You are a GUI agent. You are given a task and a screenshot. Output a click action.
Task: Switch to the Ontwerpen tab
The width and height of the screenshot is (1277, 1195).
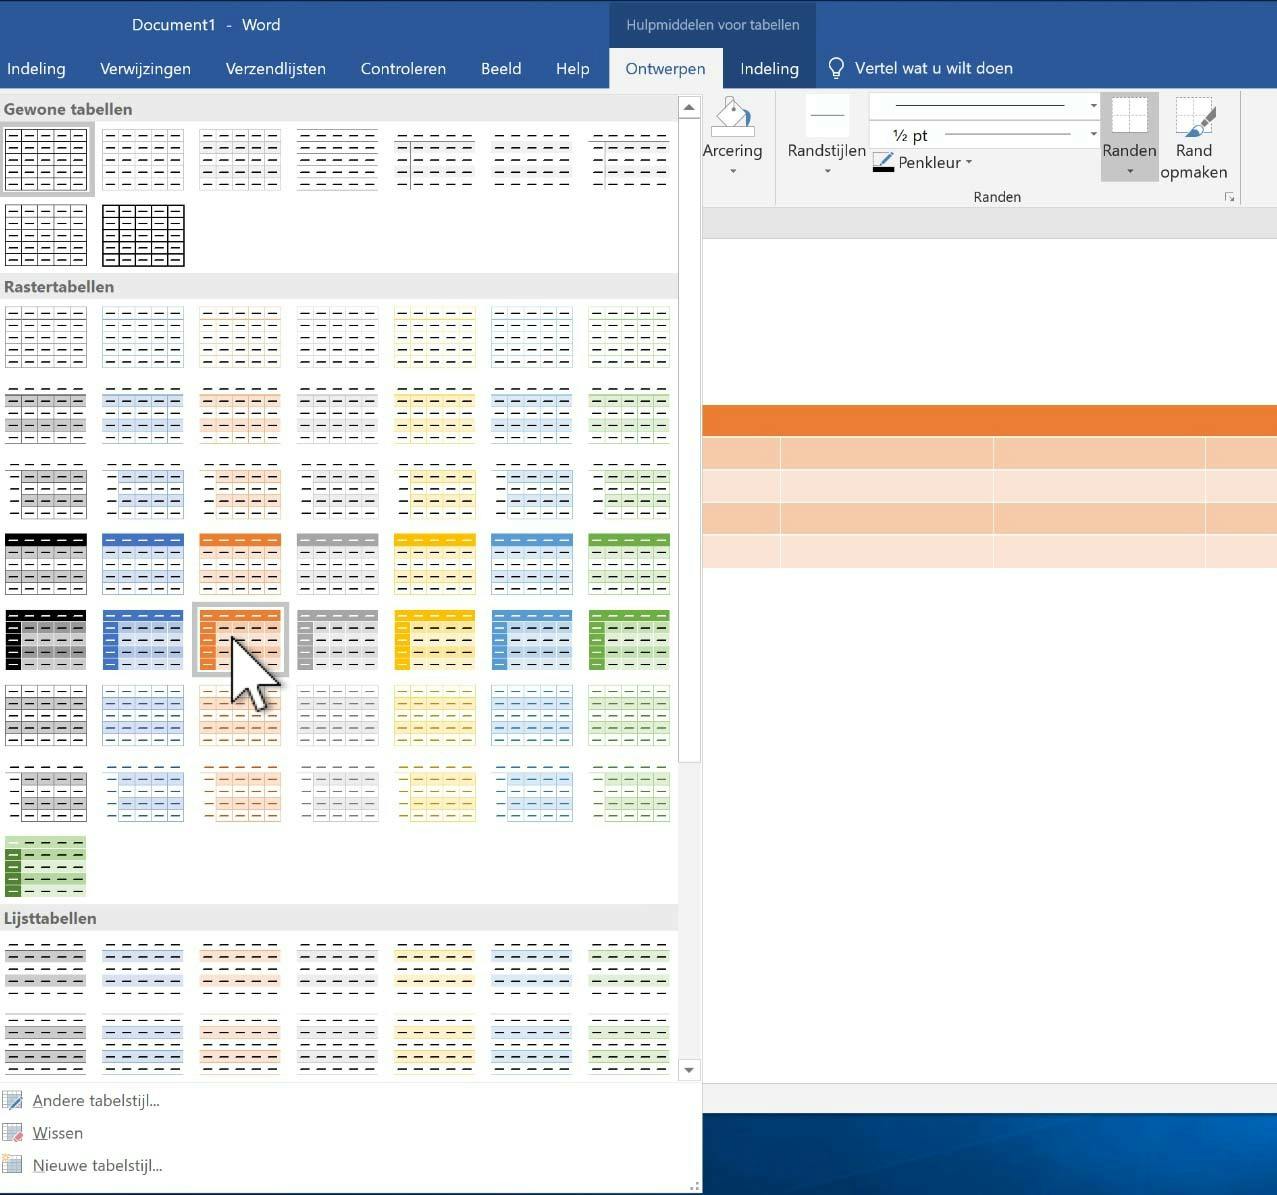pyautogui.click(x=665, y=69)
